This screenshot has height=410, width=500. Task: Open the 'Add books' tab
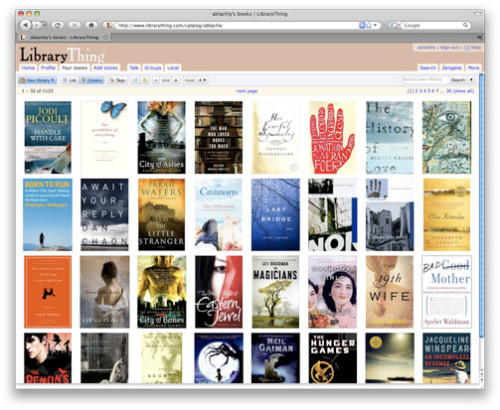pos(105,68)
